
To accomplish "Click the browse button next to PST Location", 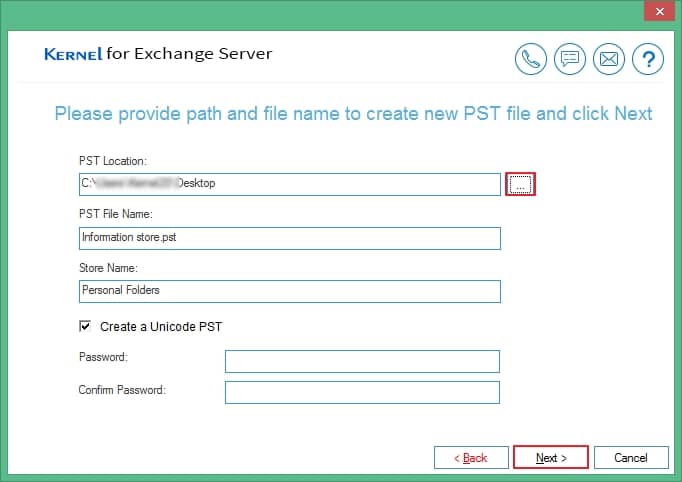I will pyautogui.click(x=520, y=184).
